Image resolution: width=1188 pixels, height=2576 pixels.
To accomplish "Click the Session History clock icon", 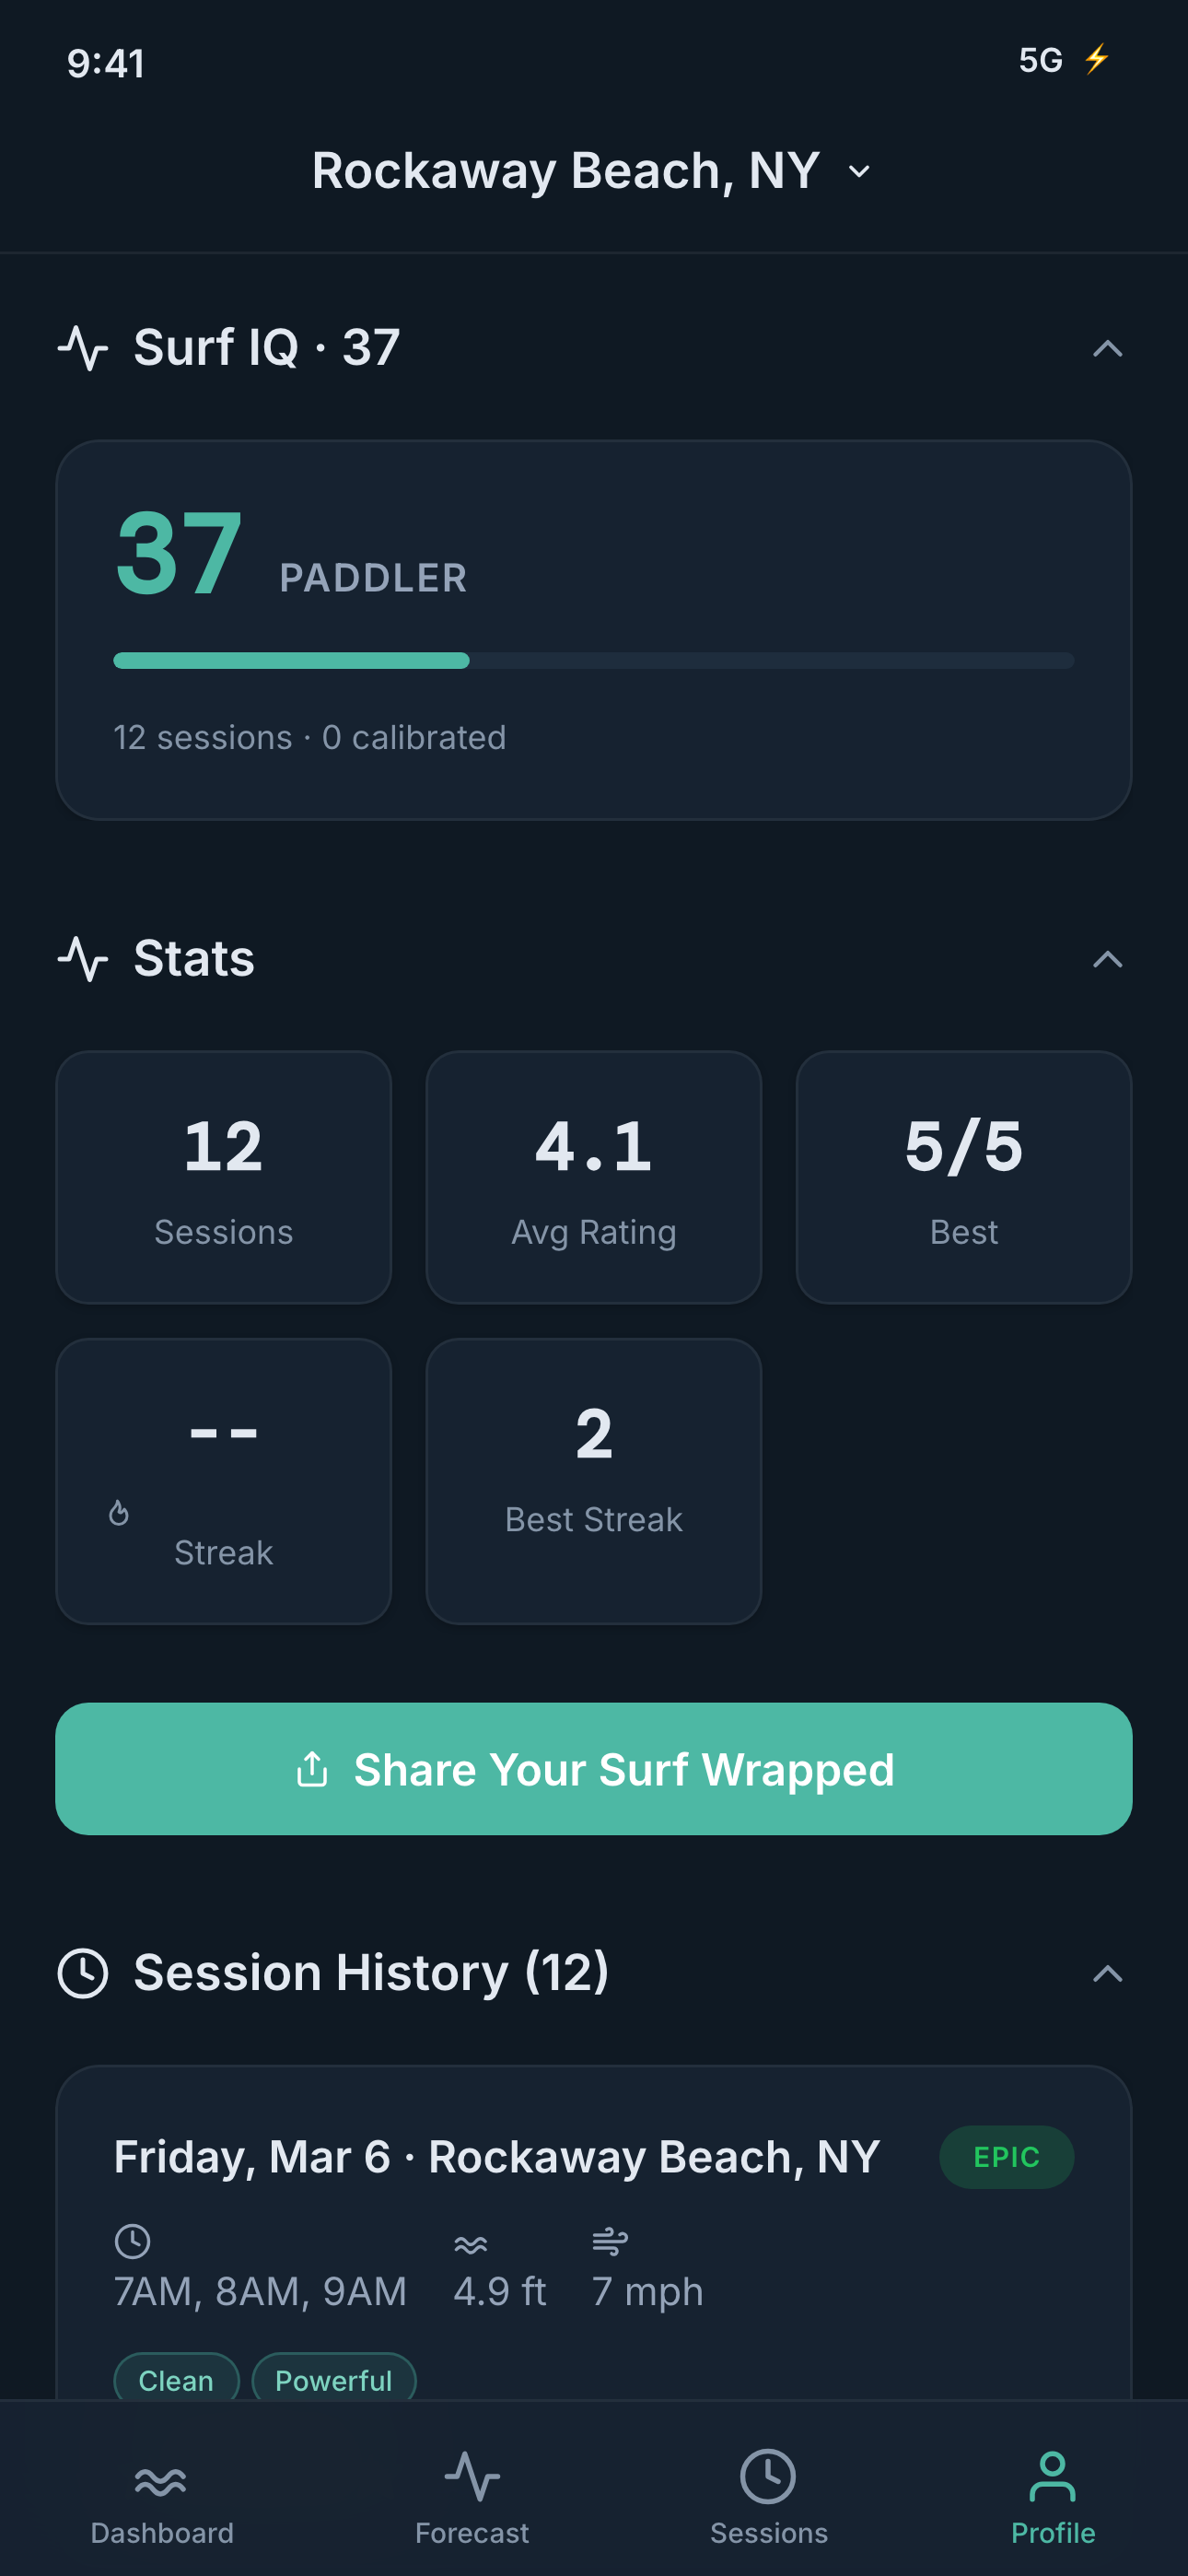I will click(84, 1972).
